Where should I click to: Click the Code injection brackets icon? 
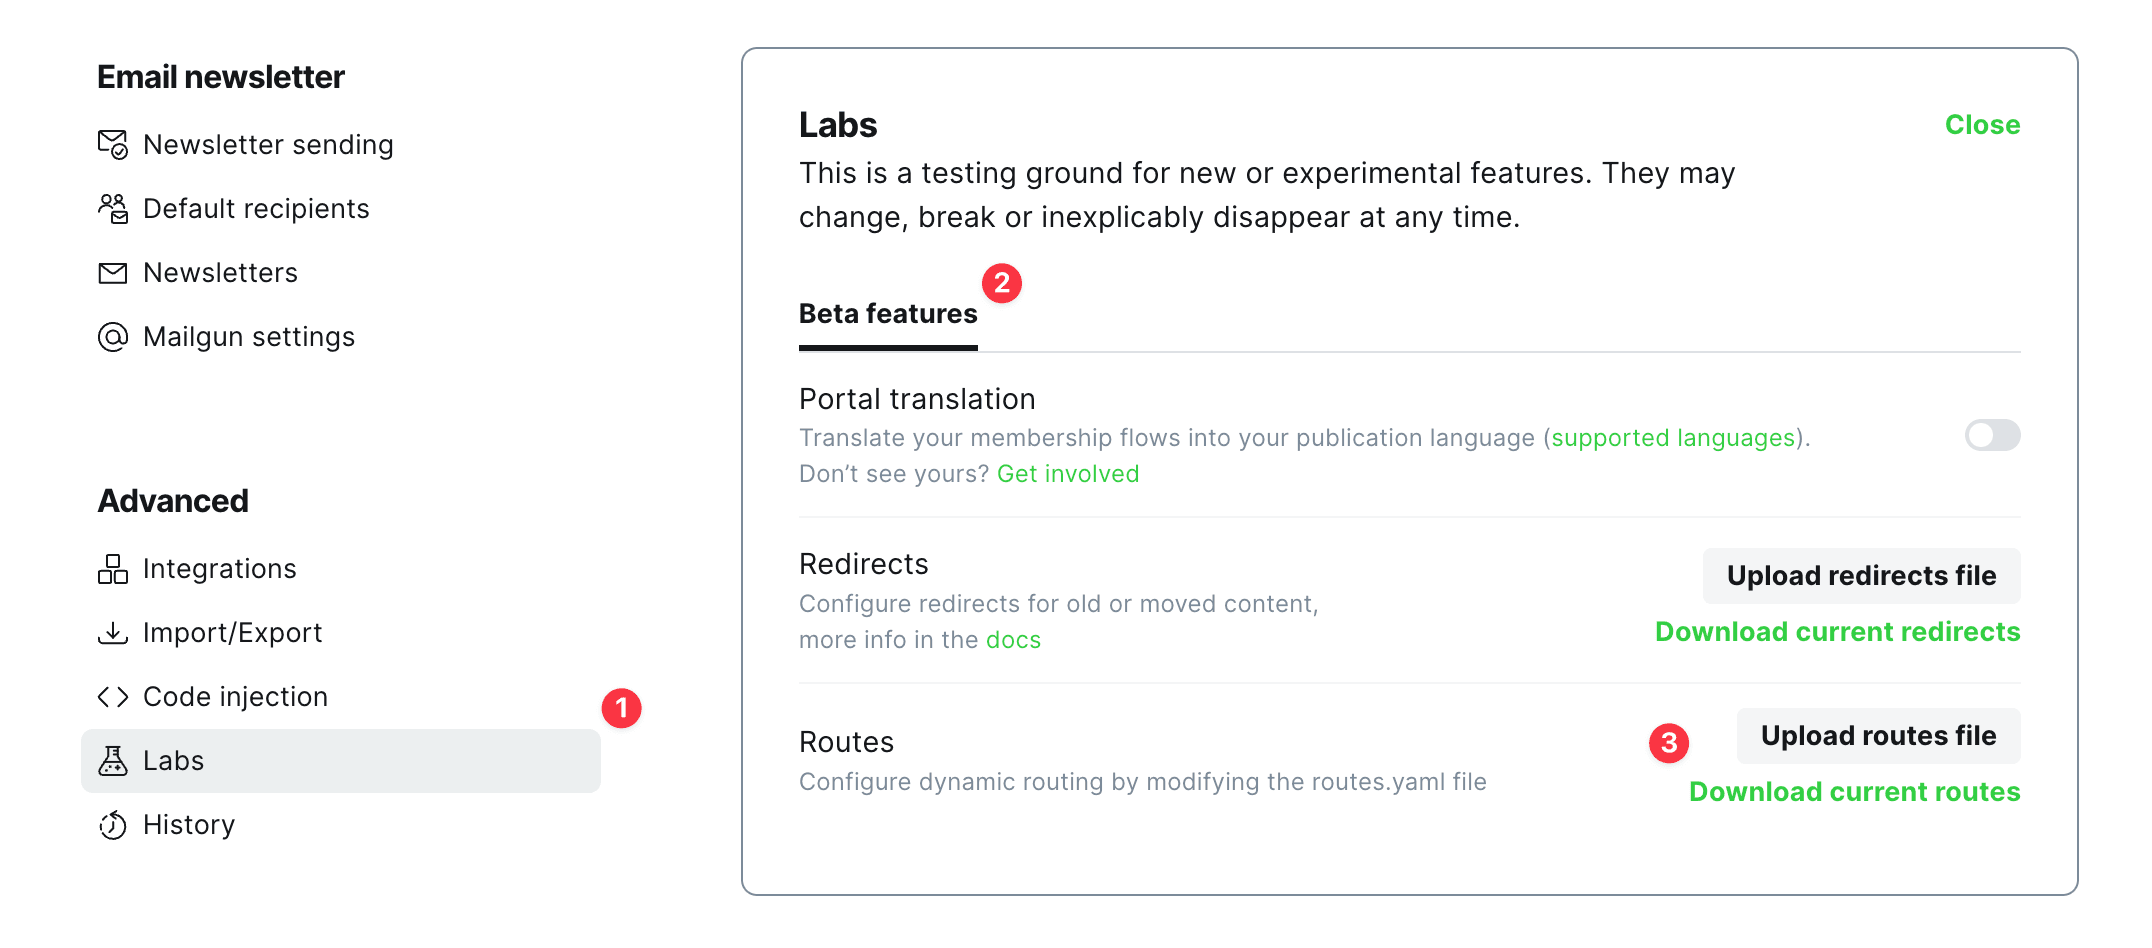113,697
